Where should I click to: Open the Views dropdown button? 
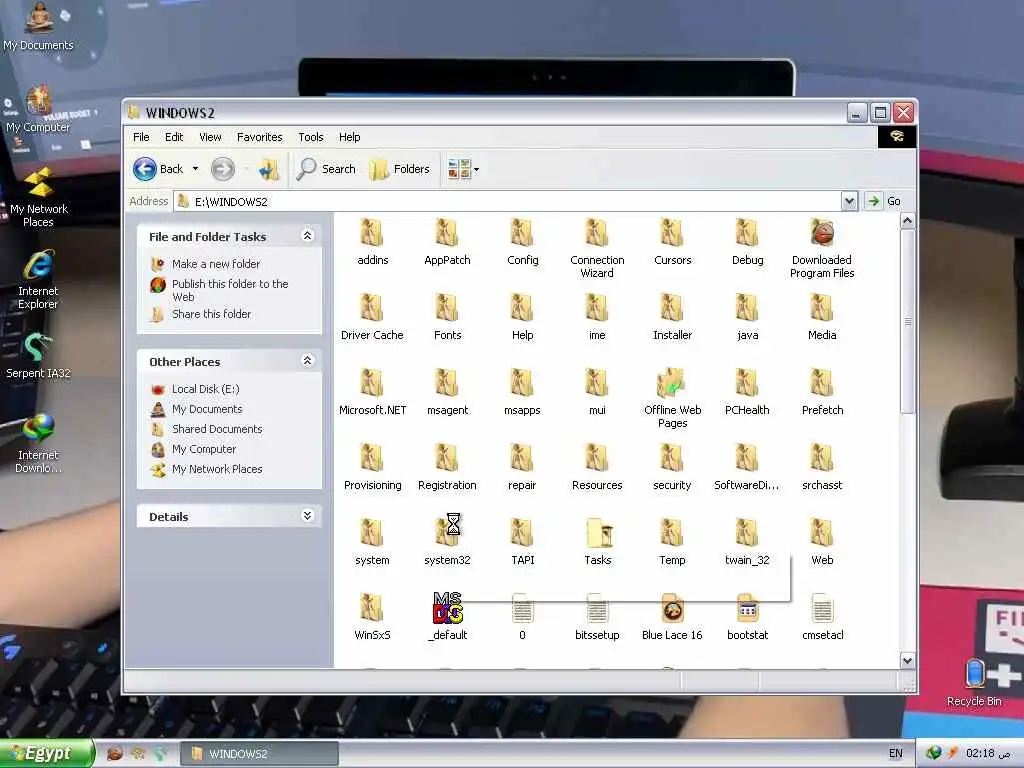(x=464, y=169)
